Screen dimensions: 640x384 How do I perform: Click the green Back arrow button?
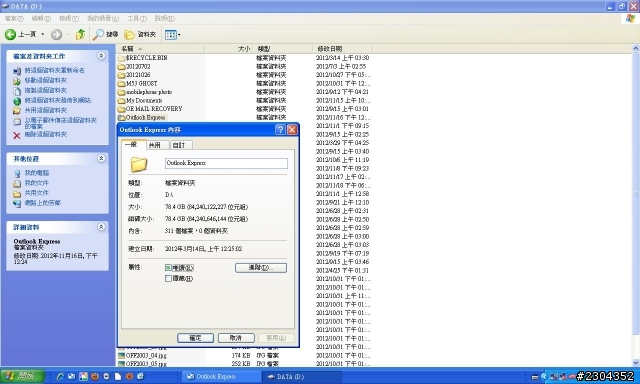coord(10,35)
